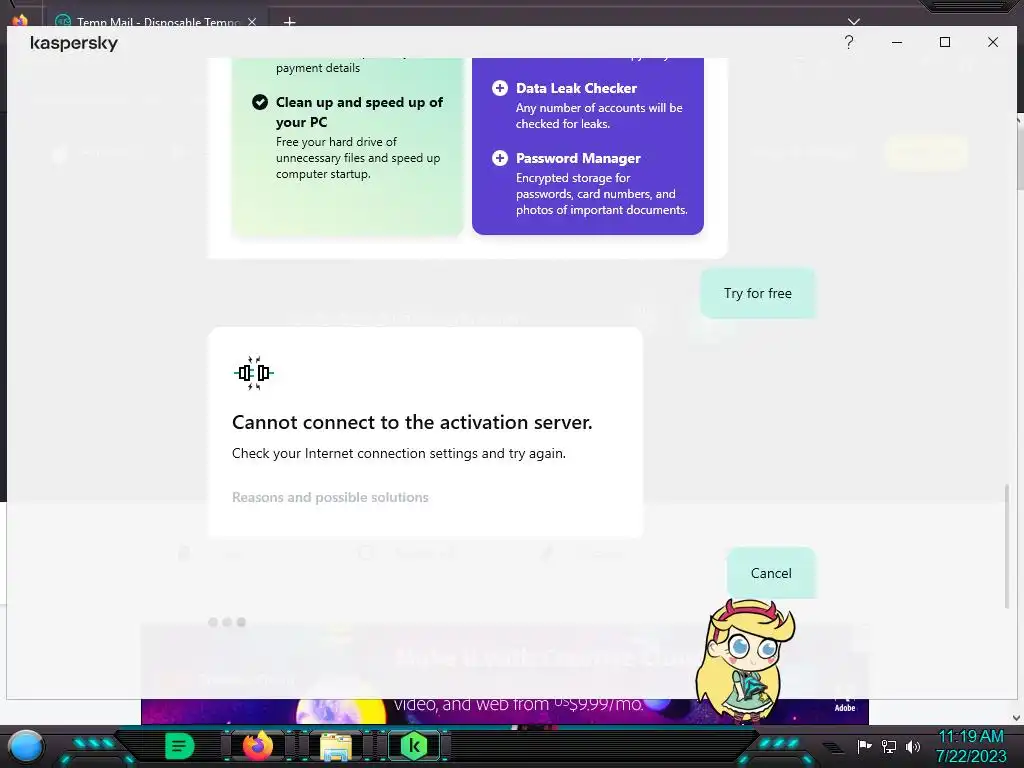Screen dimensions: 1024x768
Task: Click the Try for free button
Action: [758, 293]
